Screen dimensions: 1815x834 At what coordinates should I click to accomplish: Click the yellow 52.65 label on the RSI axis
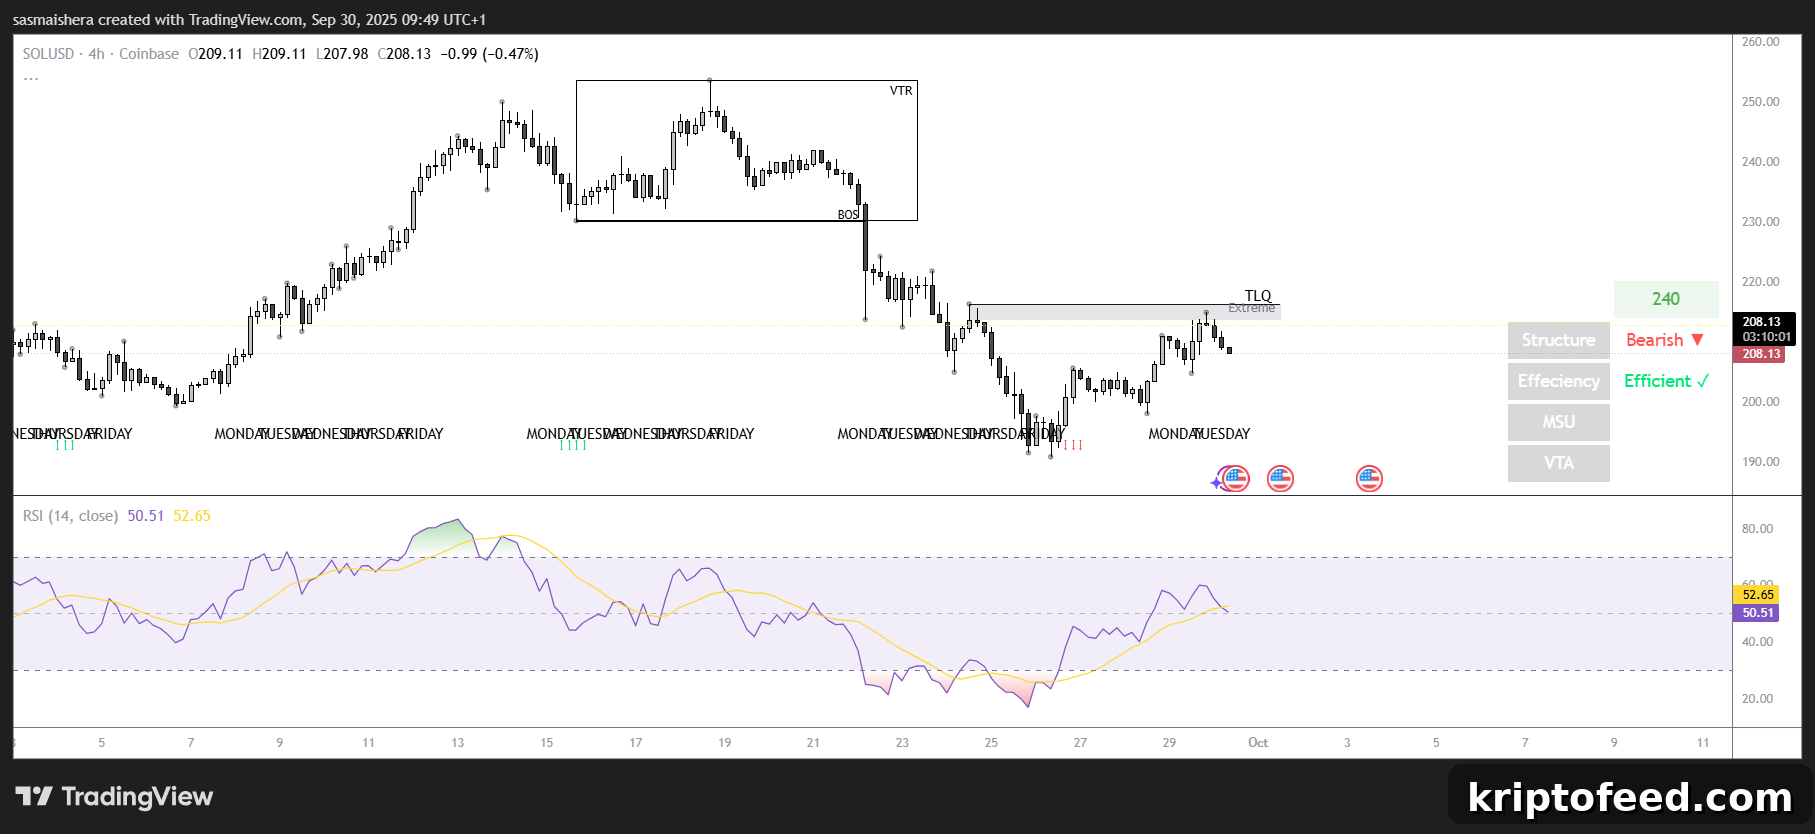tap(1757, 595)
